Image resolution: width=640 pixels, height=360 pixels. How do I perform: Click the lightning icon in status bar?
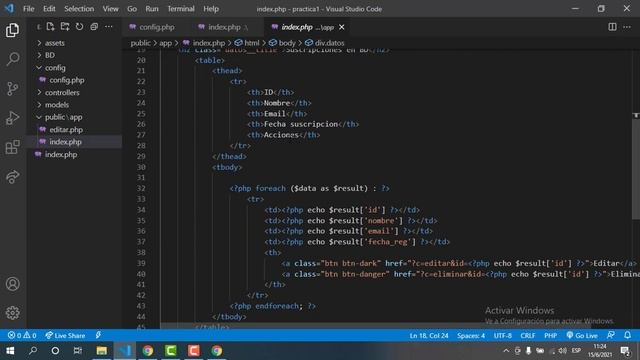tap(98, 336)
